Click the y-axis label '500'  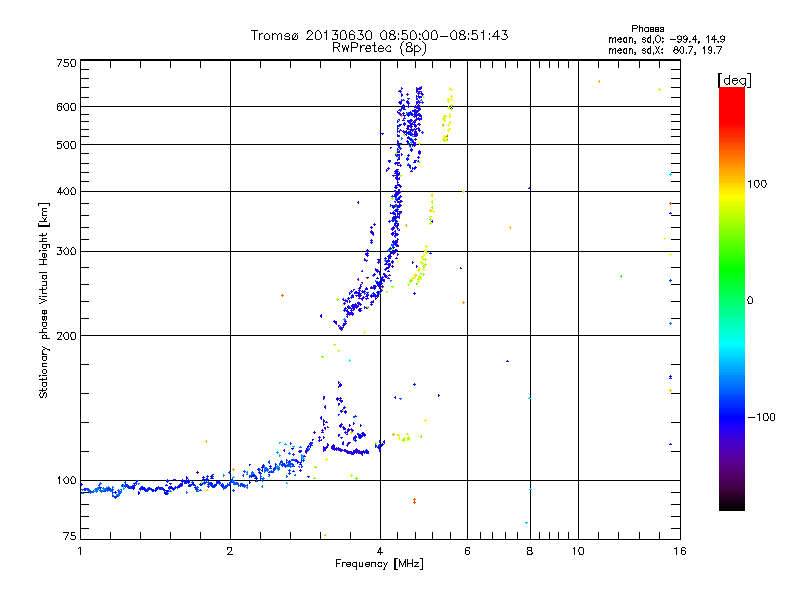pyautogui.click(x=66, y=145)
